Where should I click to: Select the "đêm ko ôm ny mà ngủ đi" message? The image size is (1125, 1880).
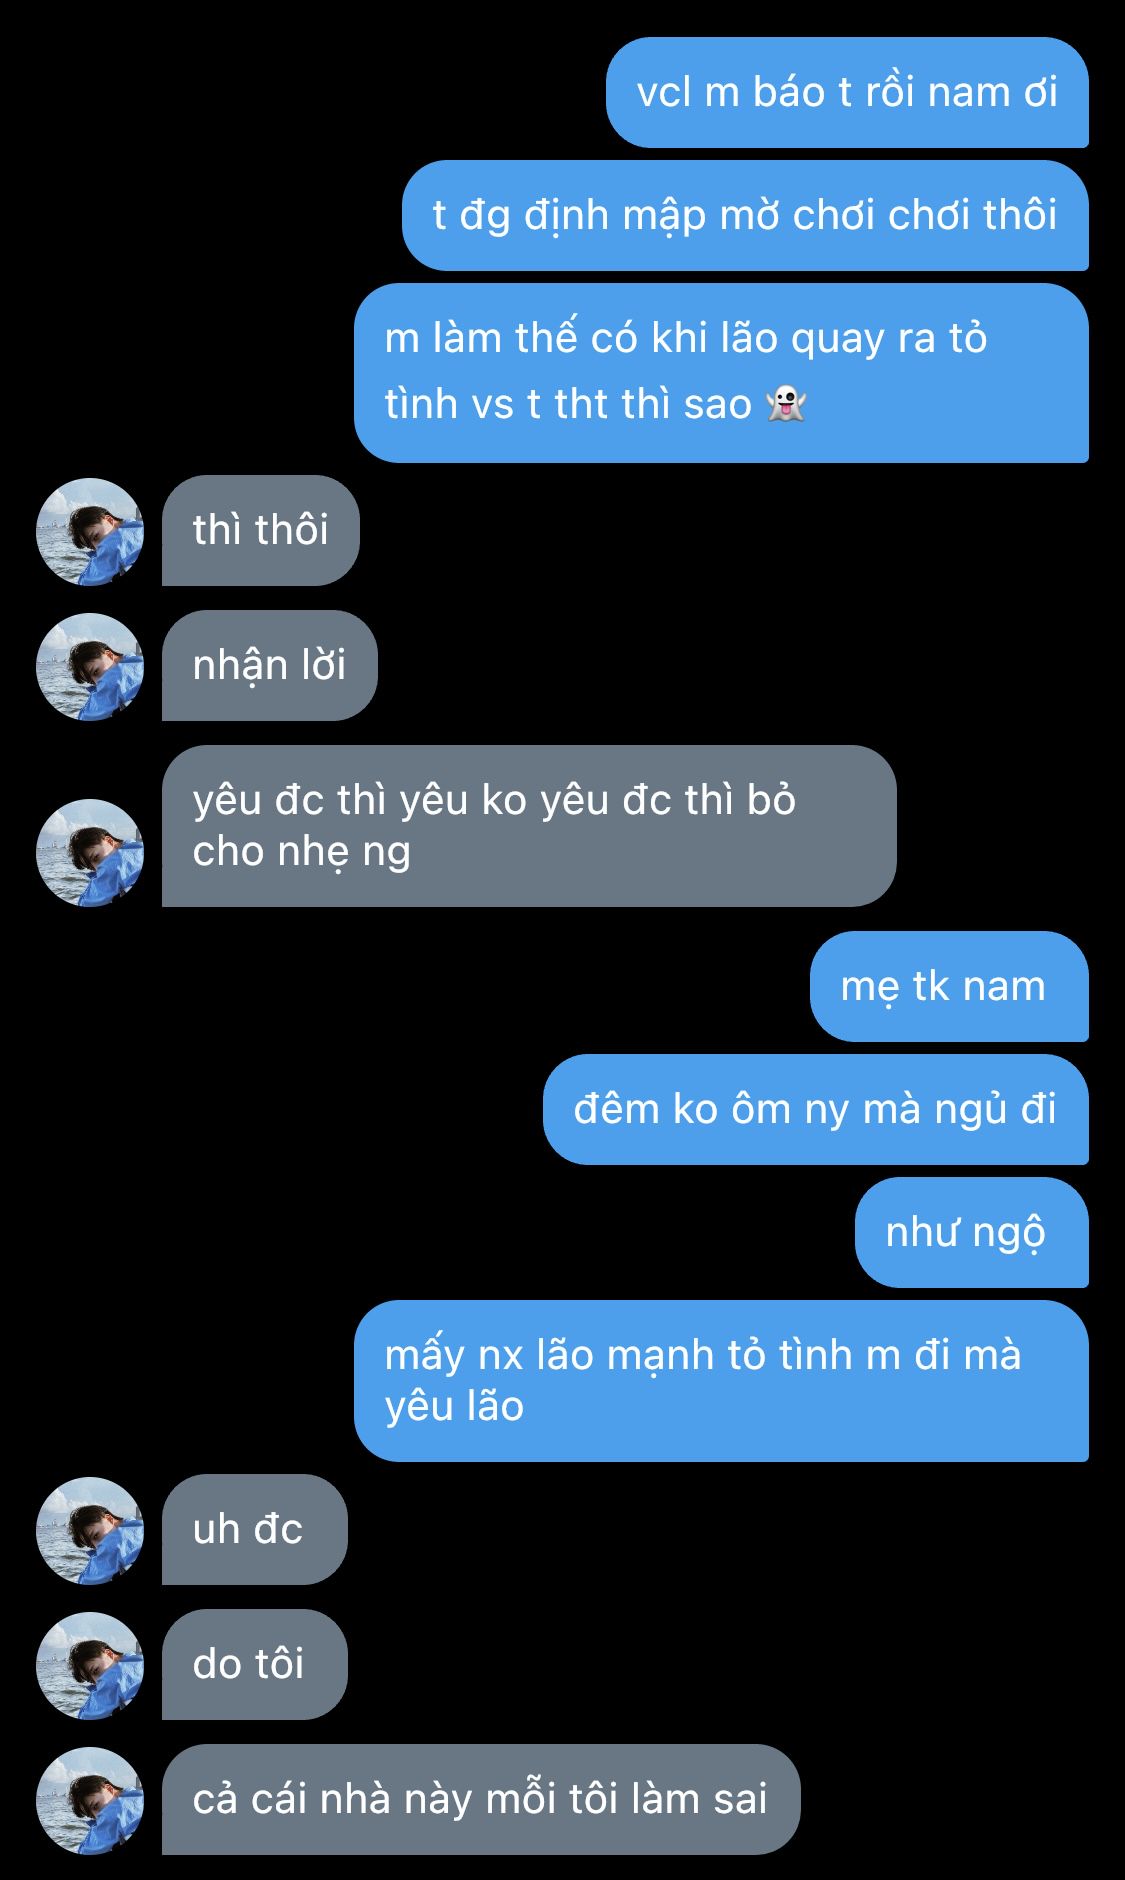(816, 1109)
